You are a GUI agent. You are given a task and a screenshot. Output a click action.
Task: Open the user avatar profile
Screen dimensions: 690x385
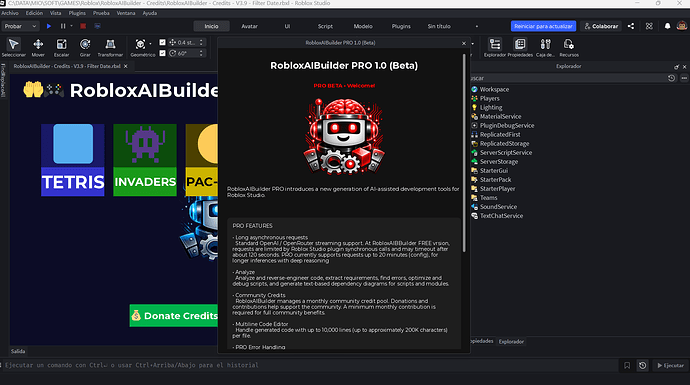coord(682,26)
